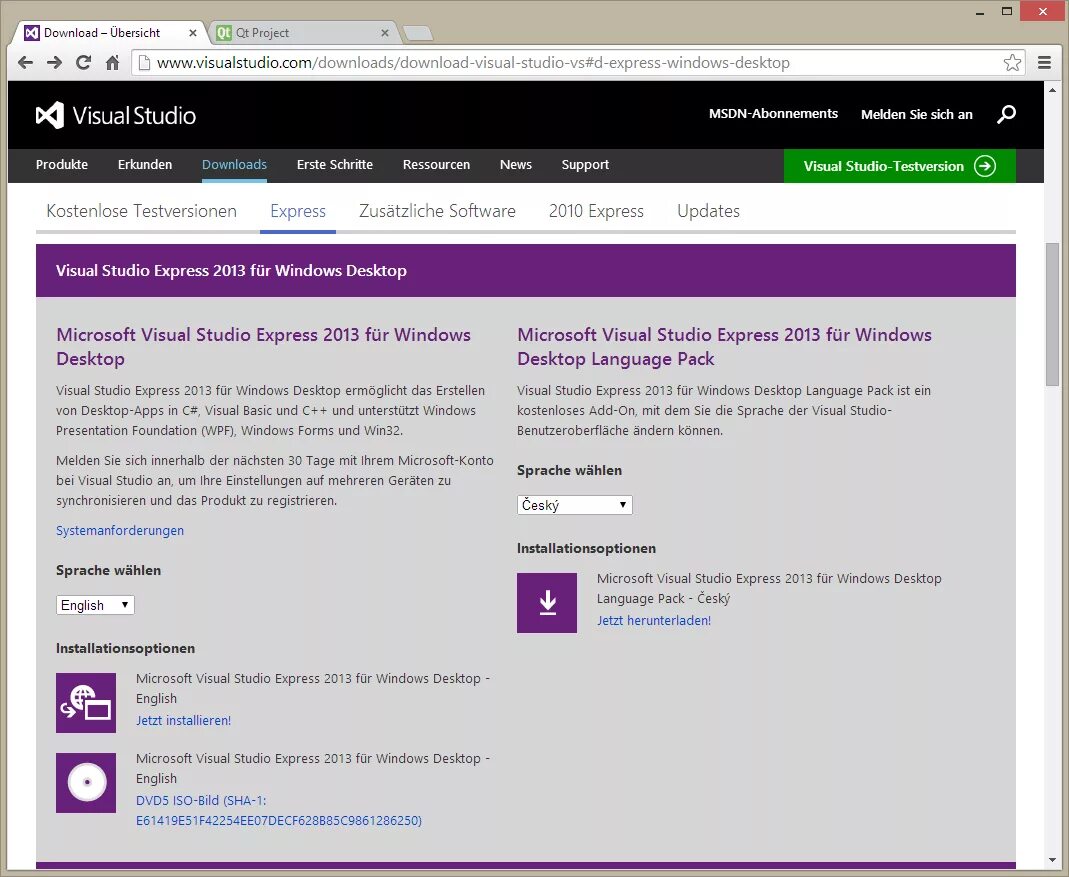1069x877 pixels.
Task: Open the Ressourcen nav item
Action: tap(436, 164)
